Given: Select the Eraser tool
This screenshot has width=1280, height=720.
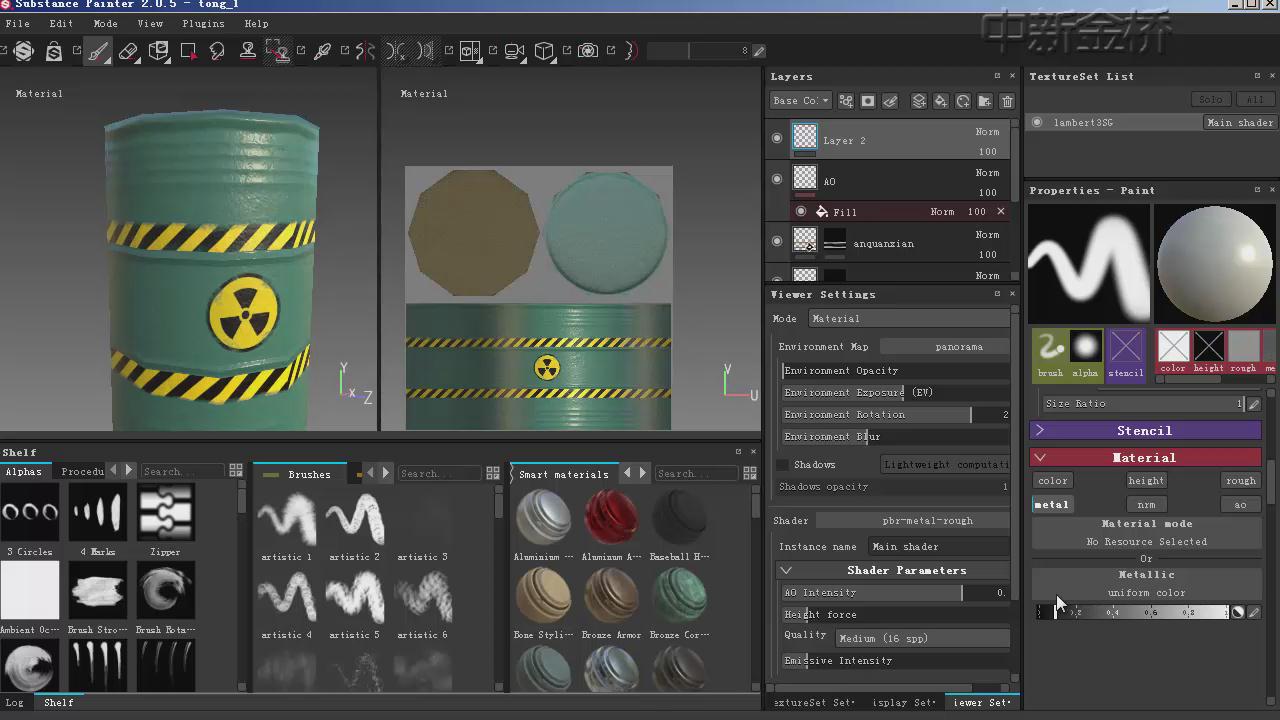Looking at the screenshot, I should (128, 51).
